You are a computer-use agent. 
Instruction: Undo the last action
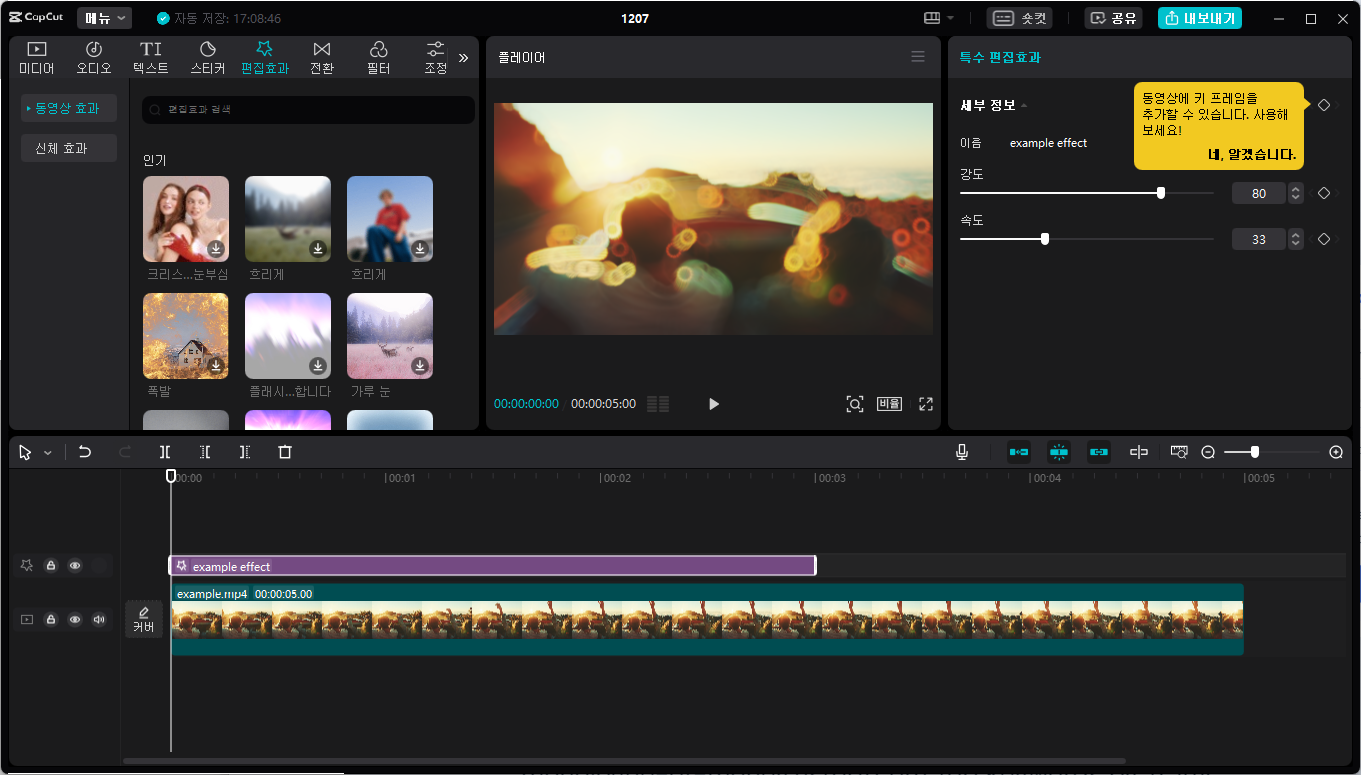tap(85, 452)
